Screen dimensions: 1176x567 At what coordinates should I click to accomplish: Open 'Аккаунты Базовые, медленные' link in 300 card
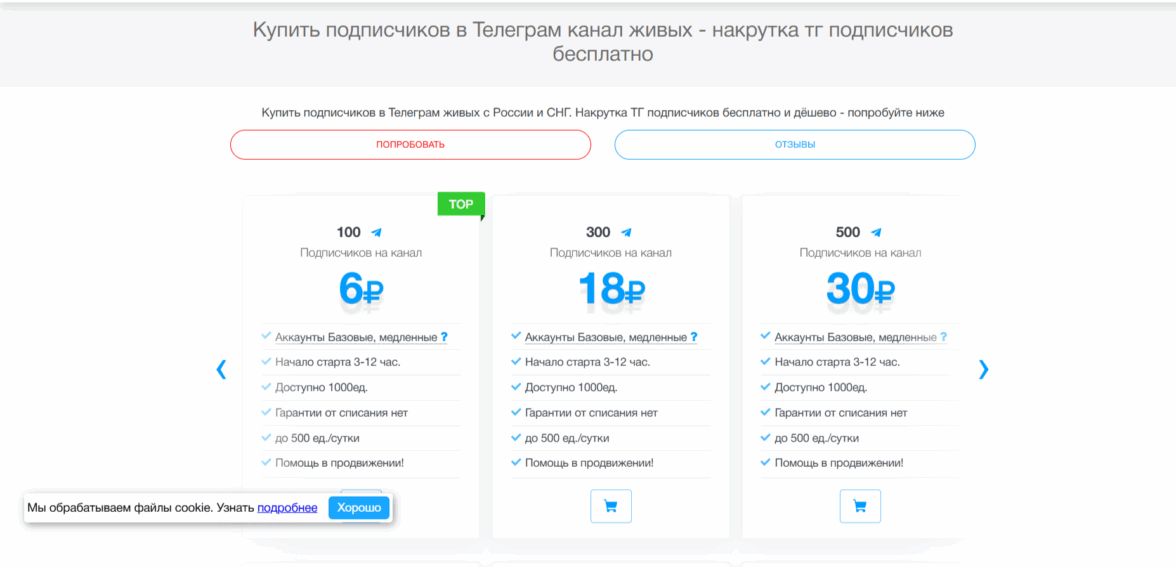pos(606,338)
